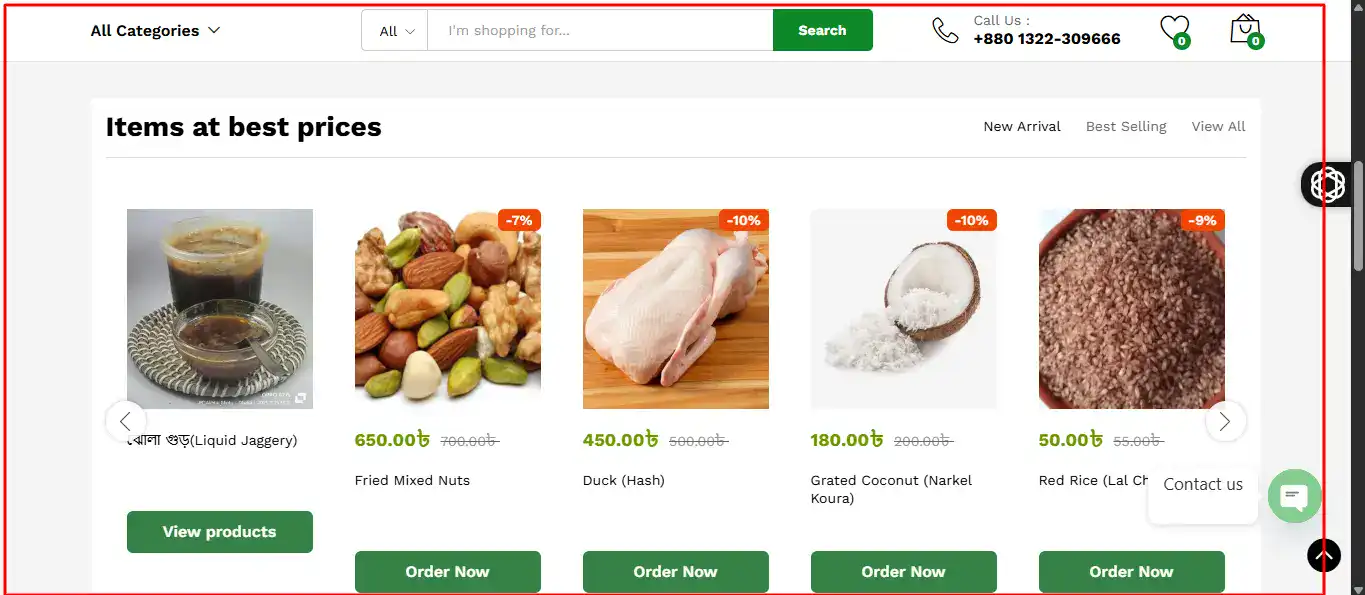Click the Search button
The height and width of the screenshot is (595, 1365).
pos(822,30)
